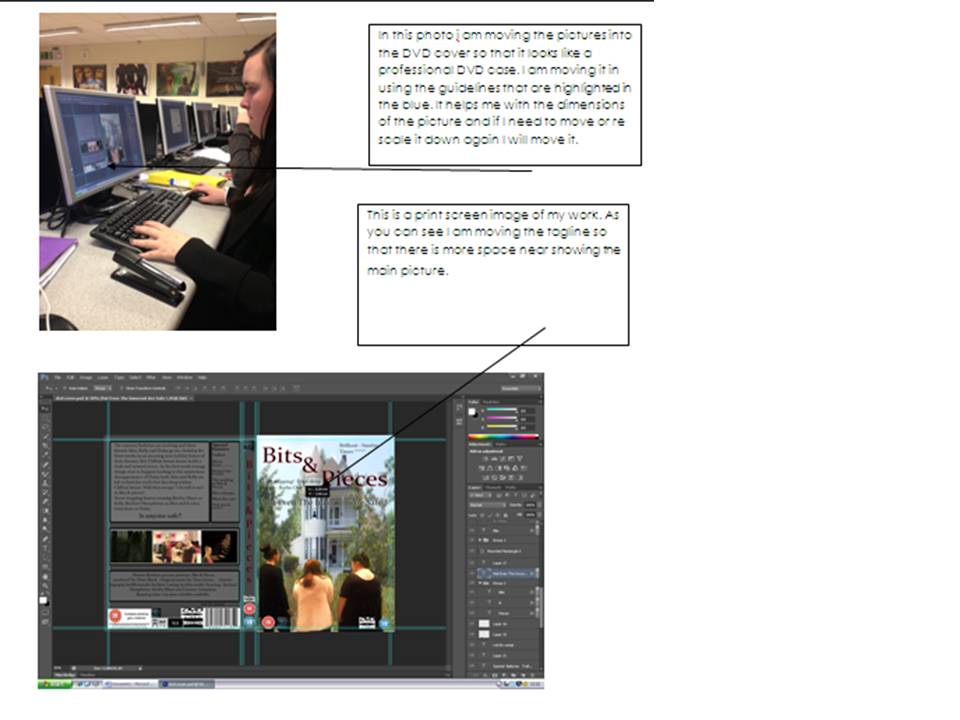Select the Eraser tool
This screenshot has height=720, width=960.
coord(45,501)
